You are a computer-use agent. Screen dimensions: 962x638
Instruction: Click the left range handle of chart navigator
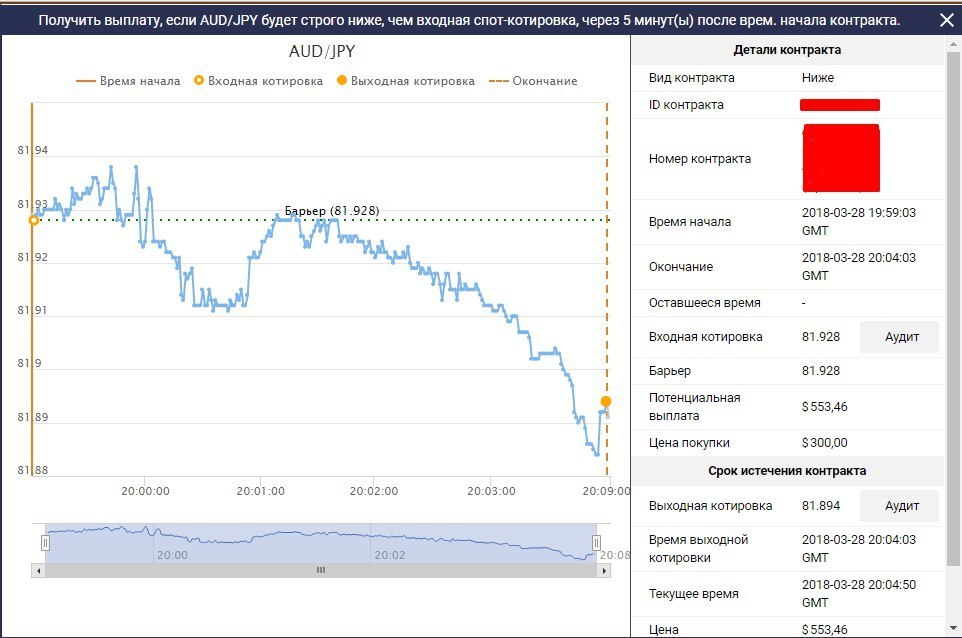(x=45, y=542)
